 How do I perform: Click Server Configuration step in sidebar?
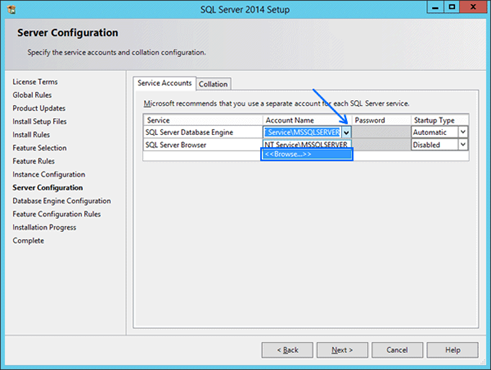(x=48, y=188)
